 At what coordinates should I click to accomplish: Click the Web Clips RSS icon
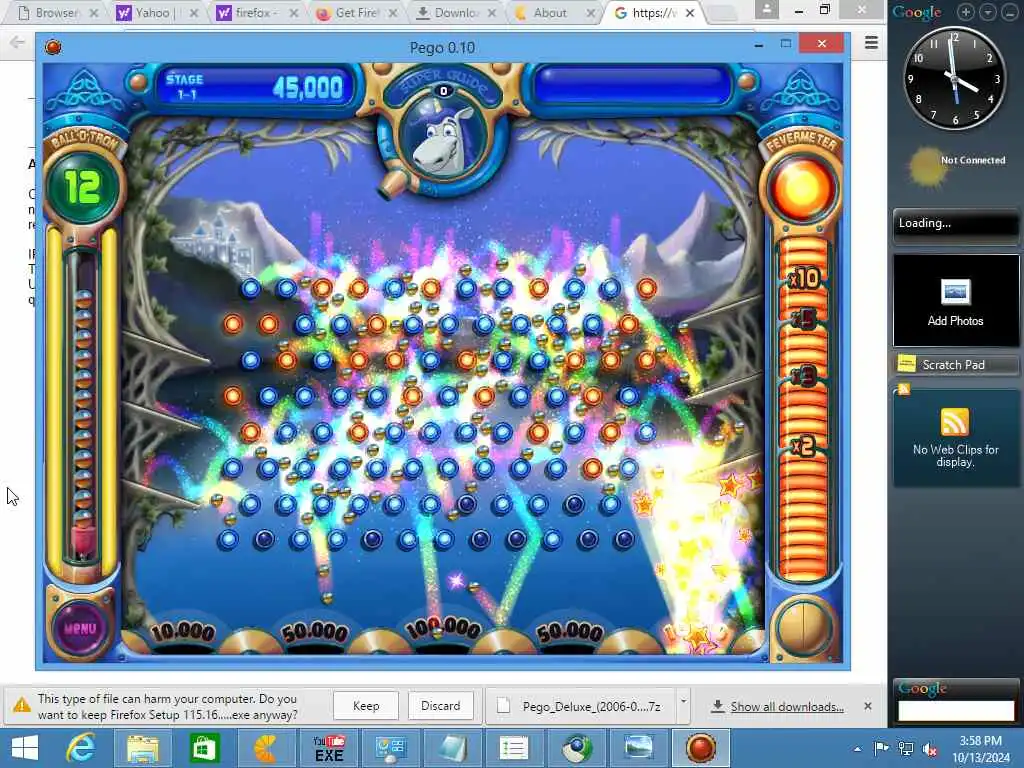(954, 423)
